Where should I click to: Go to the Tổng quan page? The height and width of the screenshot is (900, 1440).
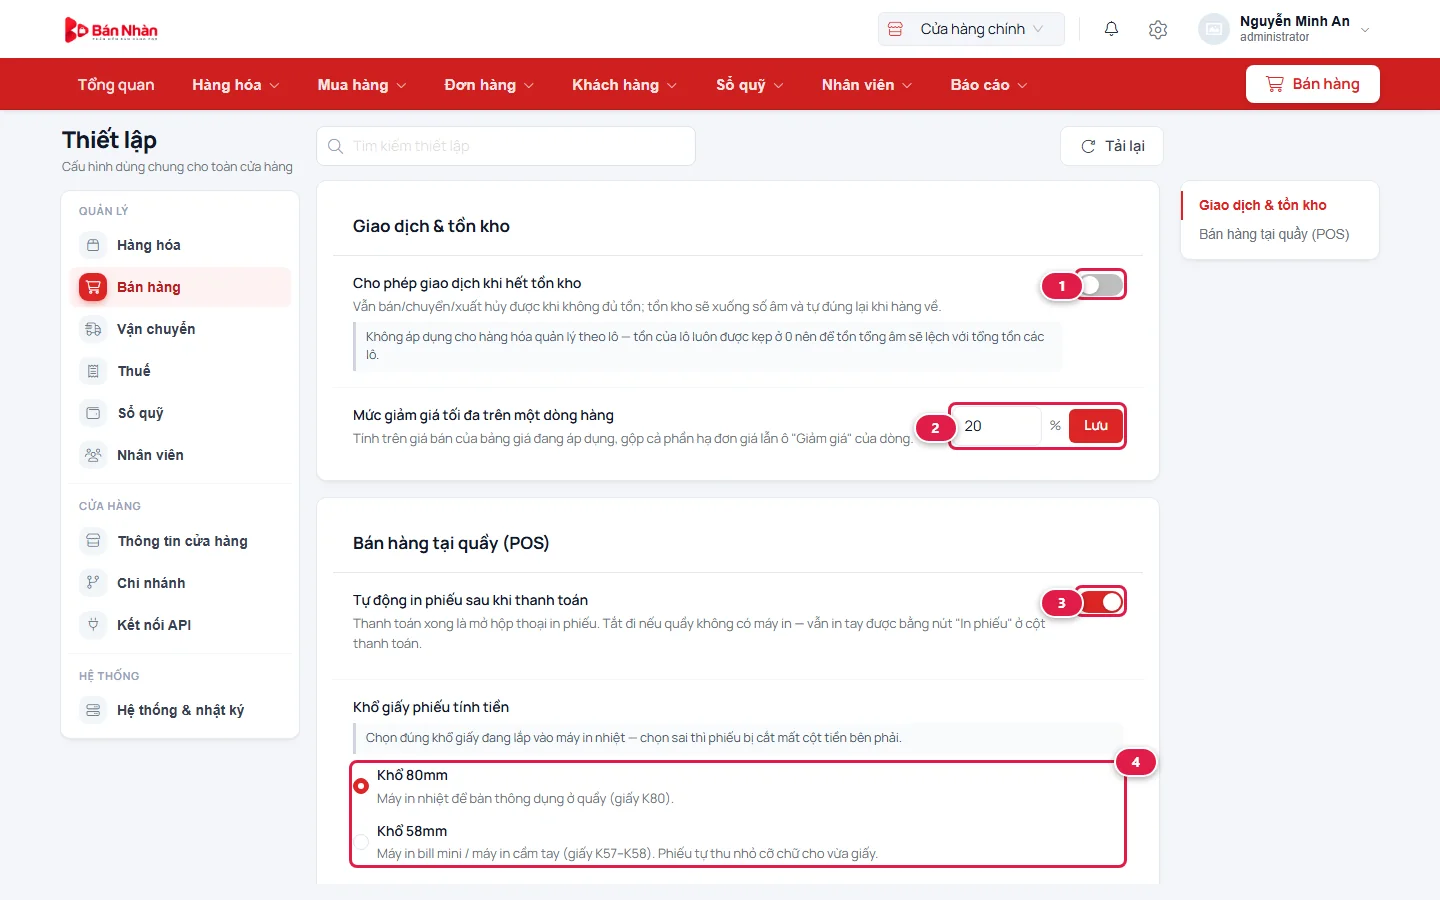click(116, 85)
